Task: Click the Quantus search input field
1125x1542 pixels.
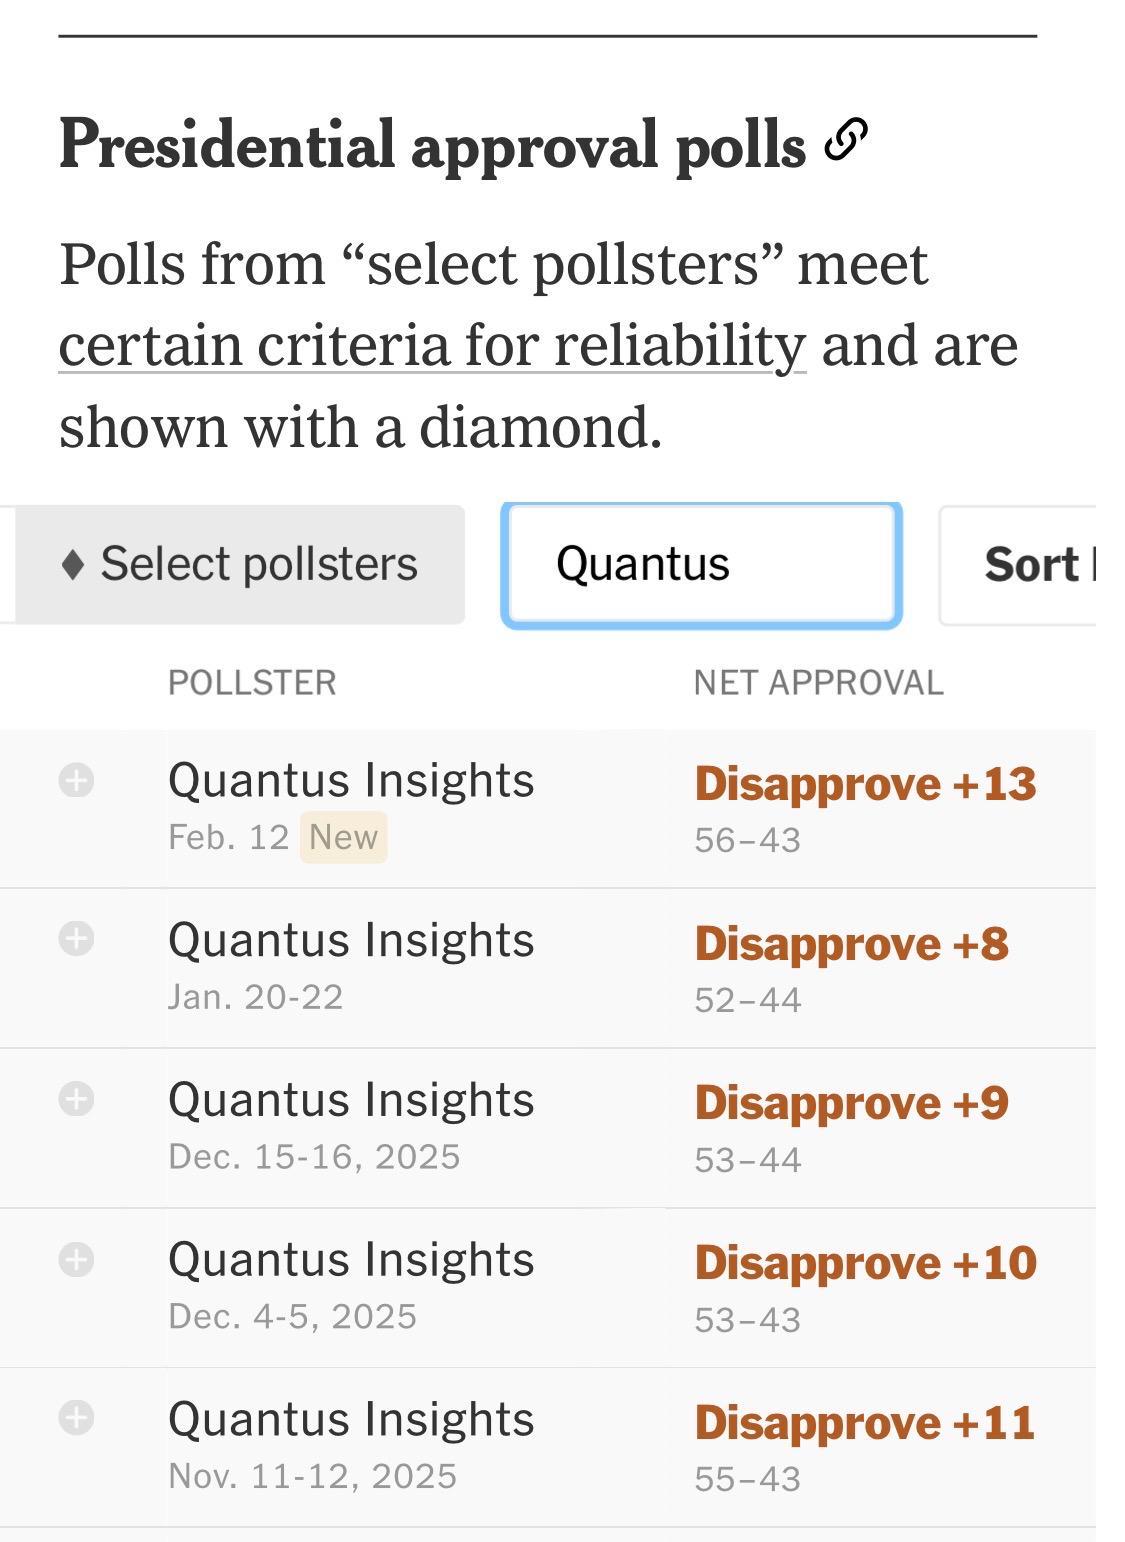Action: tap(701, 565)
